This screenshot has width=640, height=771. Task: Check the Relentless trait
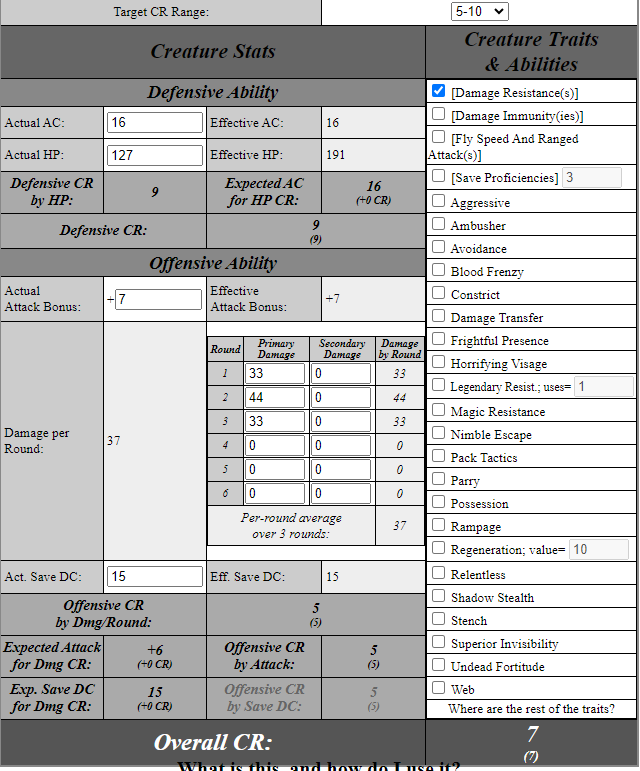click(438, 573)
